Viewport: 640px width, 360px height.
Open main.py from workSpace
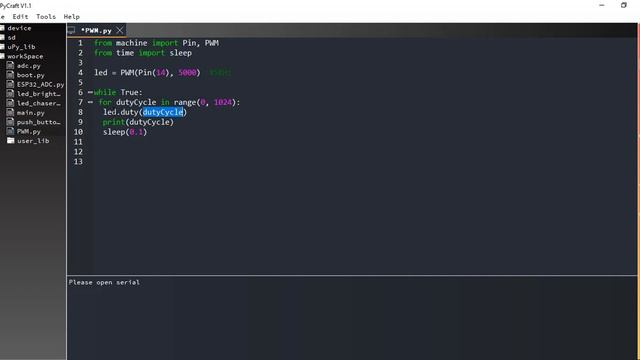point(31,113)
